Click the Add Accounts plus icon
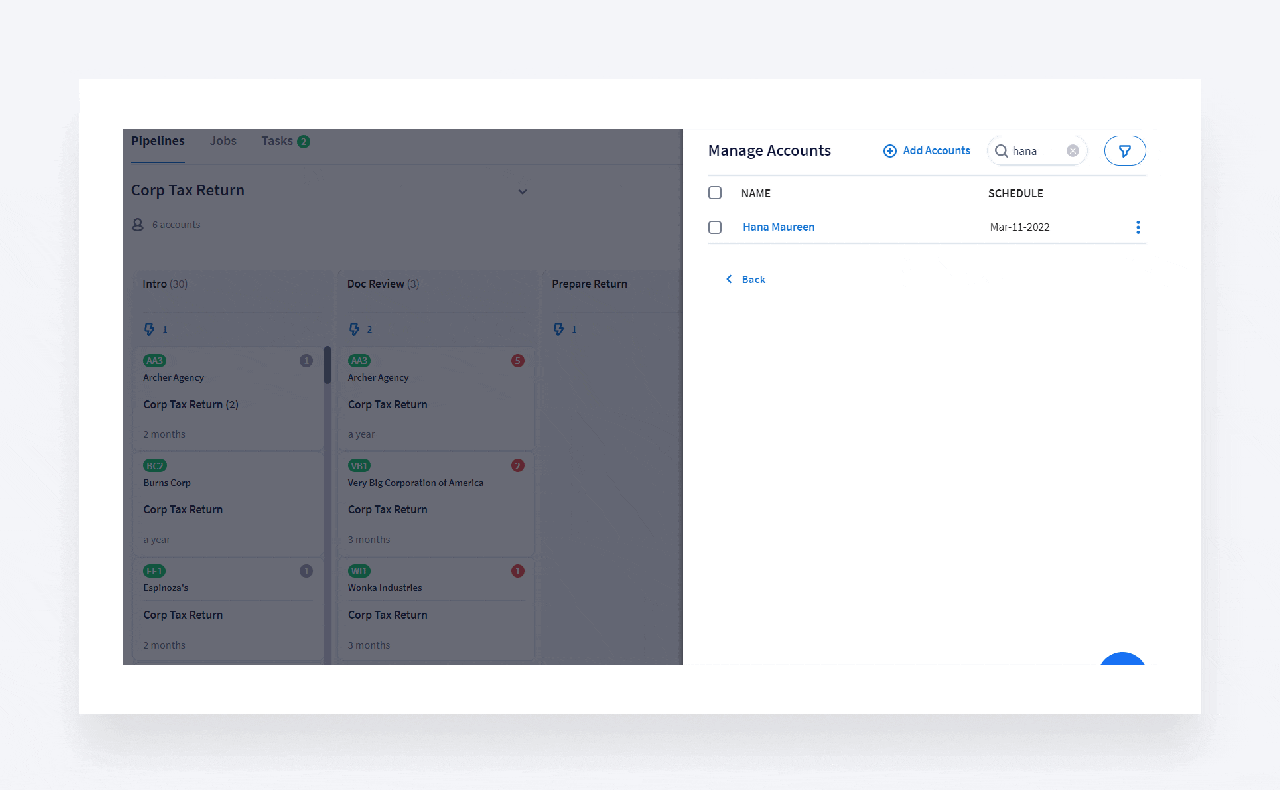The image size is (1280, 790). 890,151
